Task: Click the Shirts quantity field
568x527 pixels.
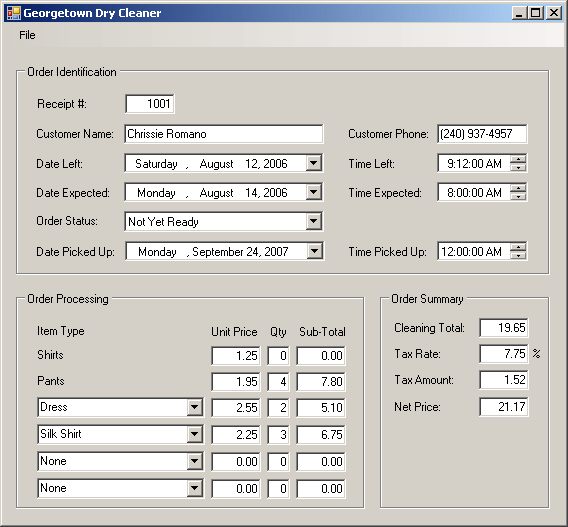Action: tap(278, 356)
